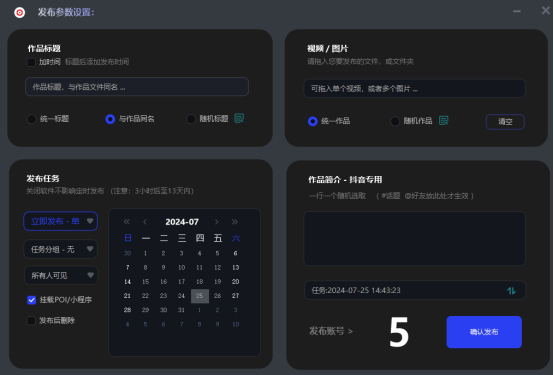
Task: Open the 所有人可见 visibility dropdown
Action: pos(60,275)
